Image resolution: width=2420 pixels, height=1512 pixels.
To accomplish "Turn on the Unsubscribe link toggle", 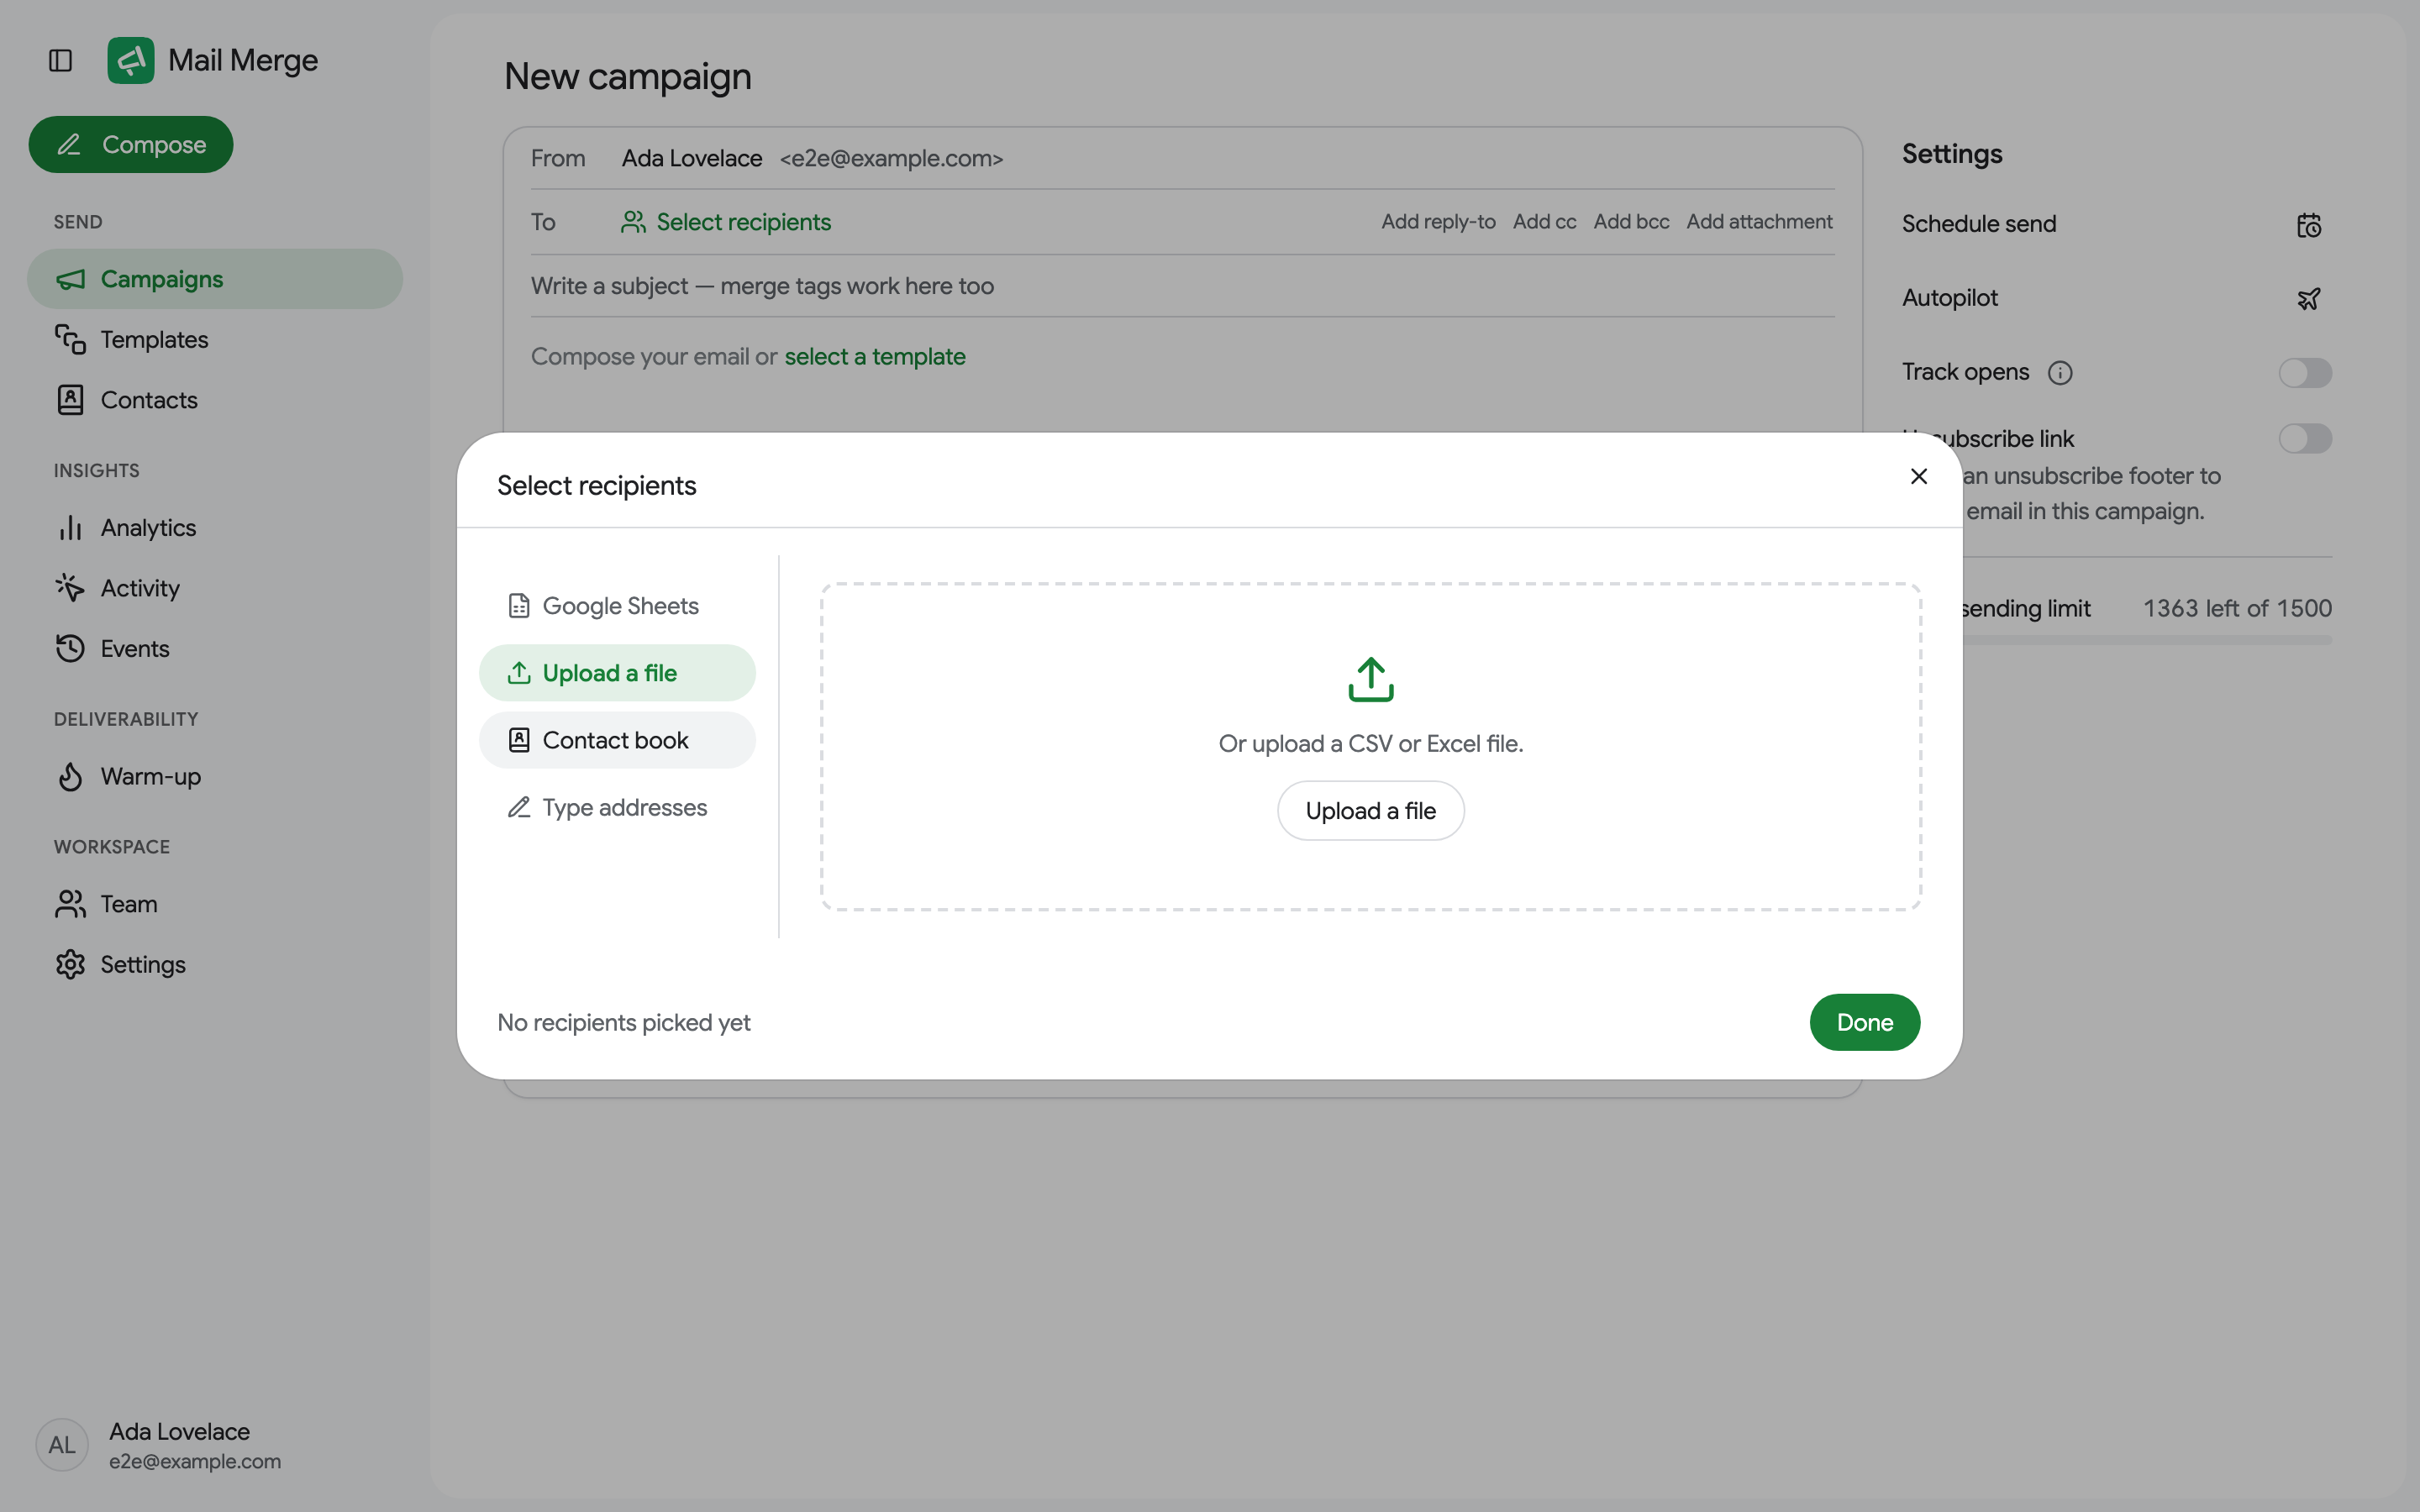I will (x=2305, y=438).
